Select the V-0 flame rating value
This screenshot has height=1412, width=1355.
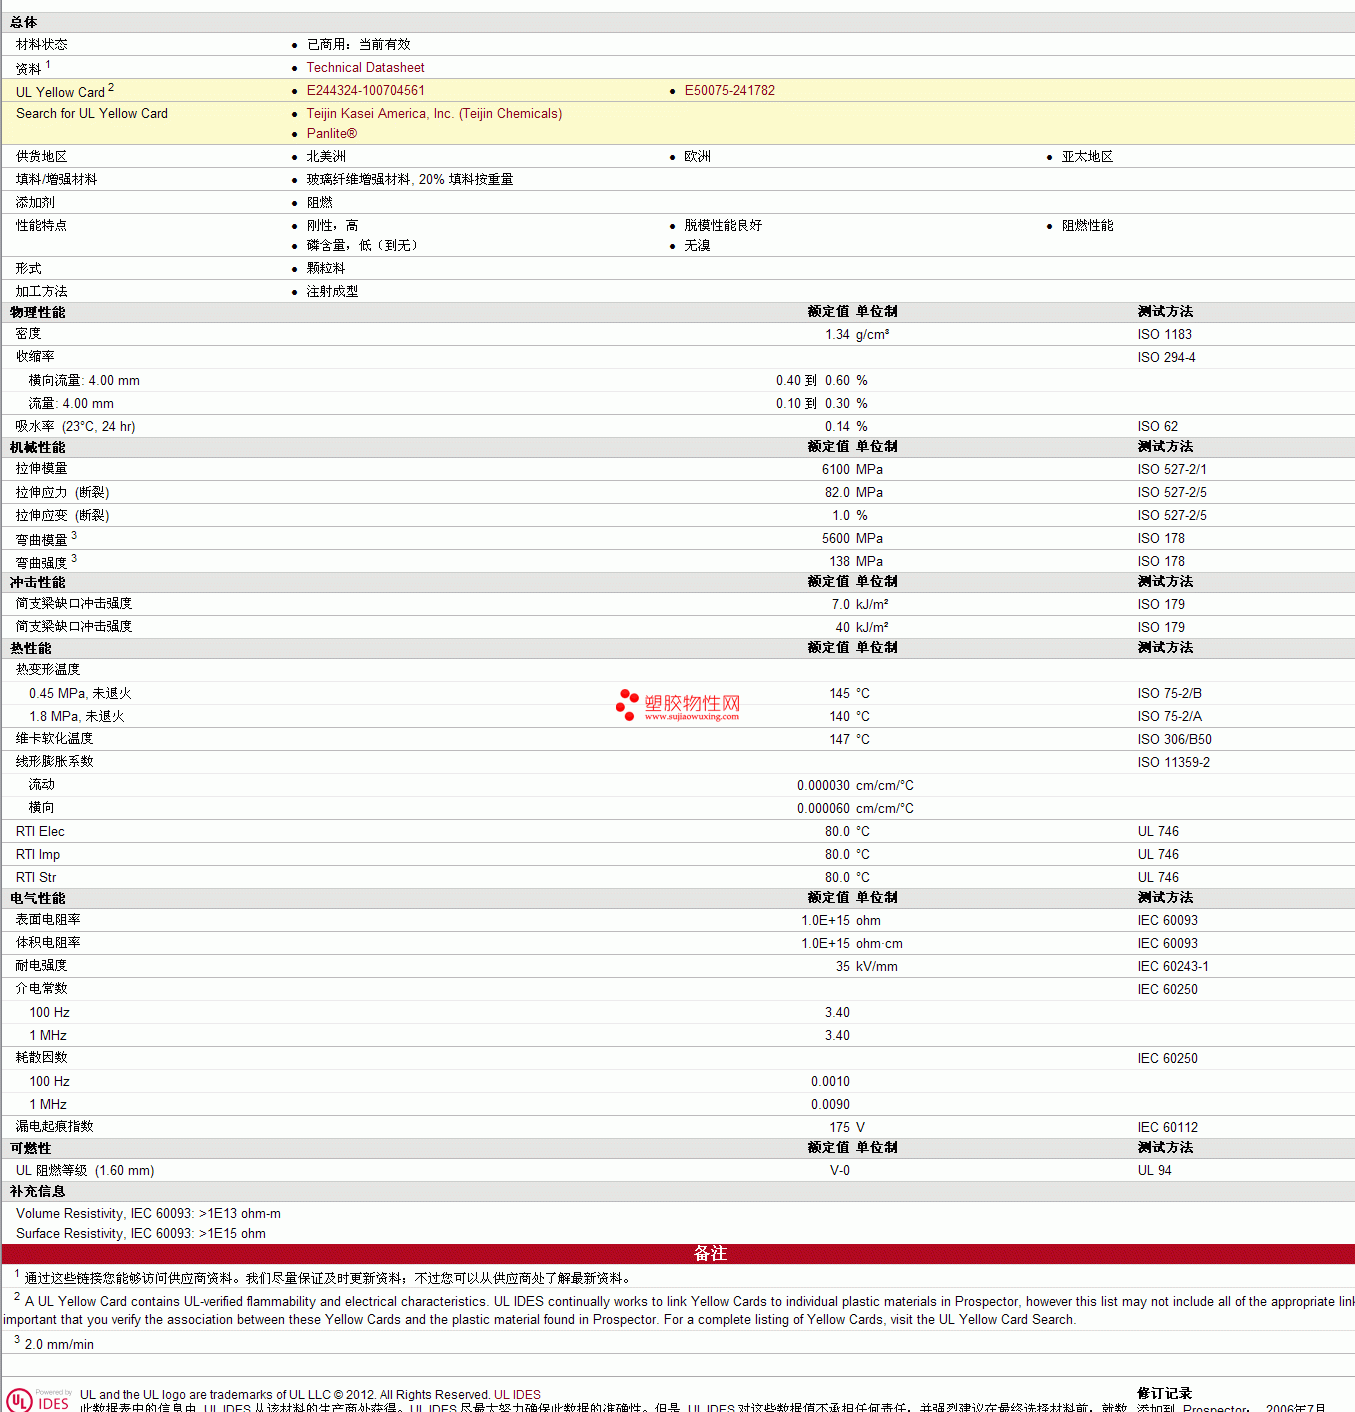(840, 1170)
